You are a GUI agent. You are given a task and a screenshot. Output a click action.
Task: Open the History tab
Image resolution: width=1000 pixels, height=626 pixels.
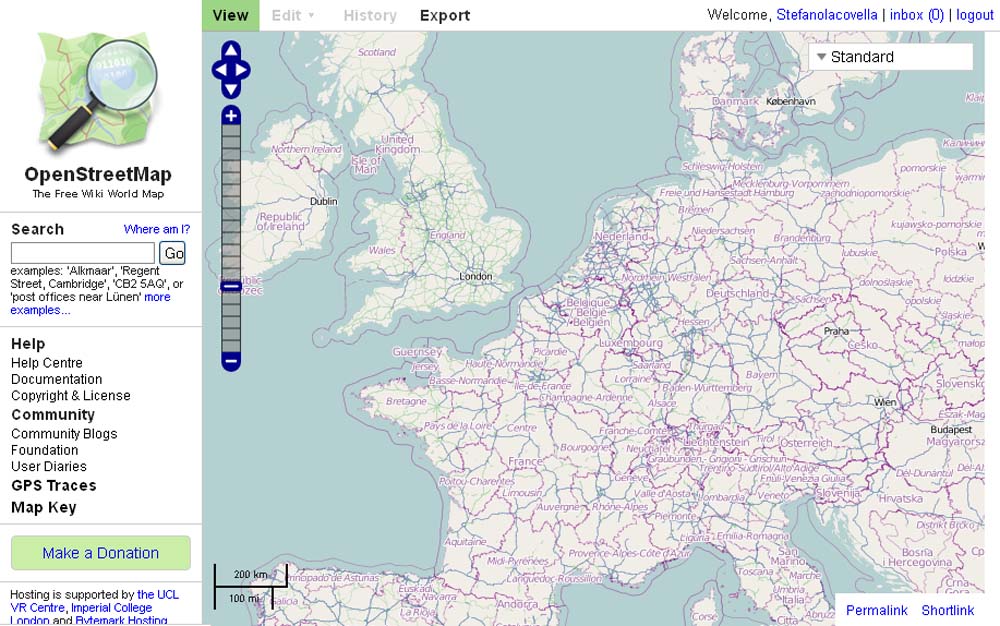click(x=370, y=15)
